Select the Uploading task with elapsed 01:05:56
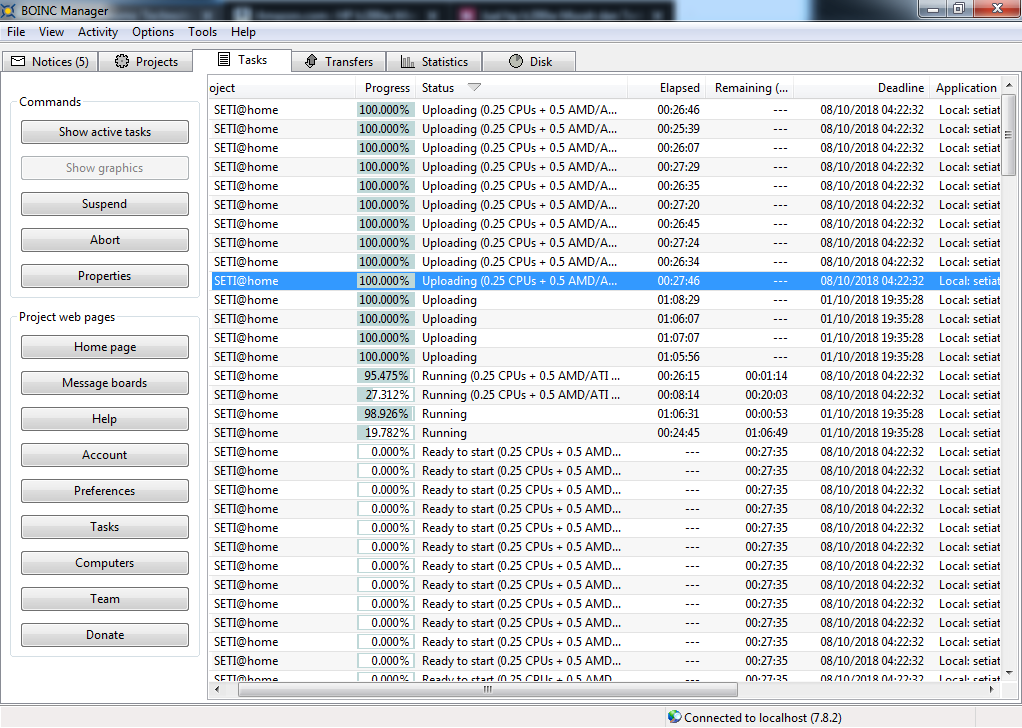Viewport: 1022px width, 728px height. 605,357
